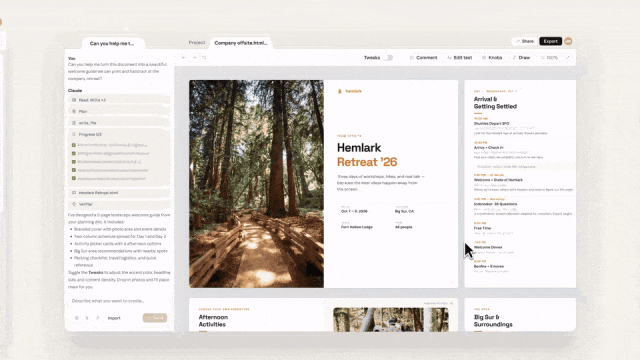640x360 pixels.
Task: Click the forest boardwalk cover photo
Action: 256,184
